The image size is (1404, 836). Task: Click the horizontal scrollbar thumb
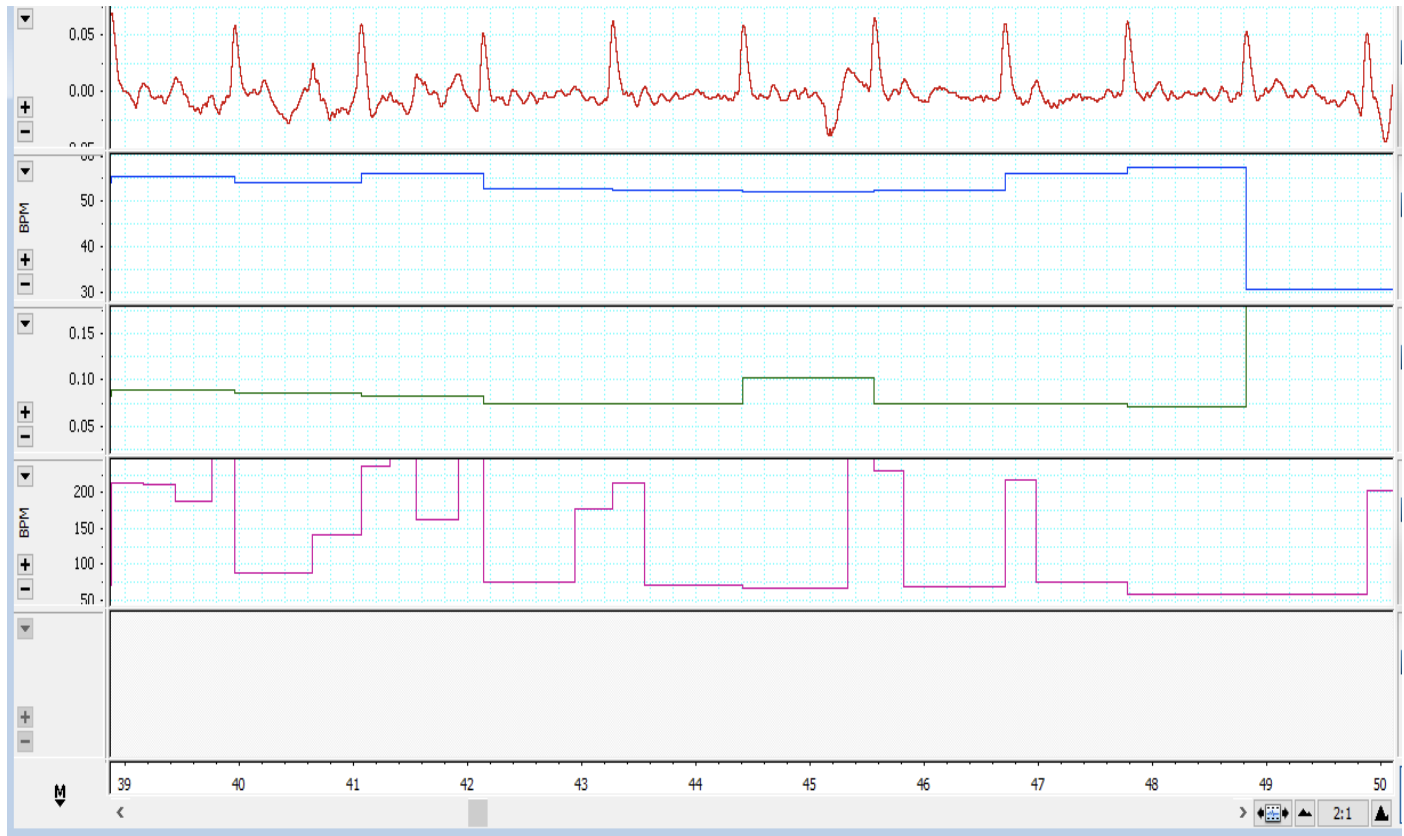(x=478, y=812)
